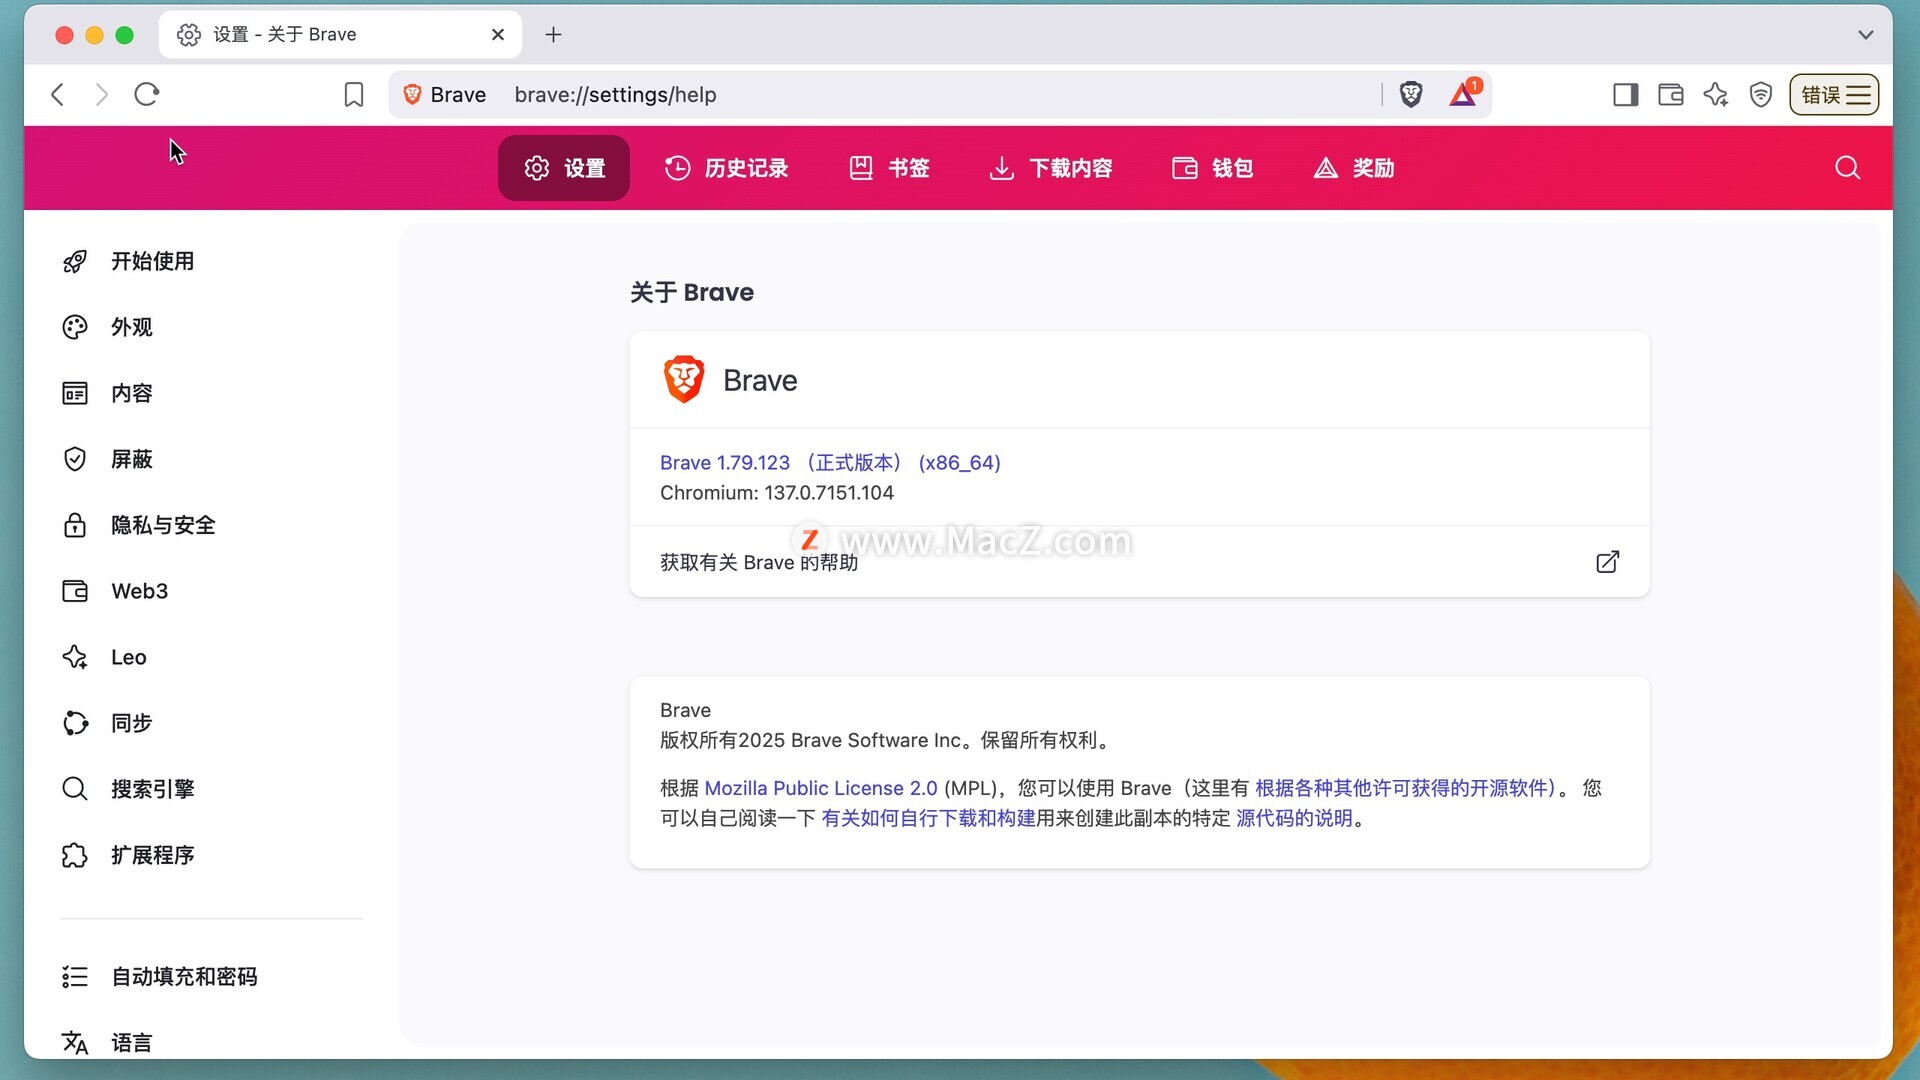Open the 奖励 top navigation tab
The height and width of the screenshot is (1080, 1920).
tap(1354, 168)
